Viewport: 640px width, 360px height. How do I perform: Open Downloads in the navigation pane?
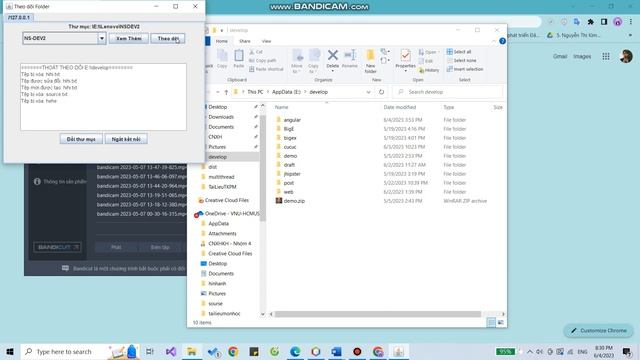(x=221, y=117)
